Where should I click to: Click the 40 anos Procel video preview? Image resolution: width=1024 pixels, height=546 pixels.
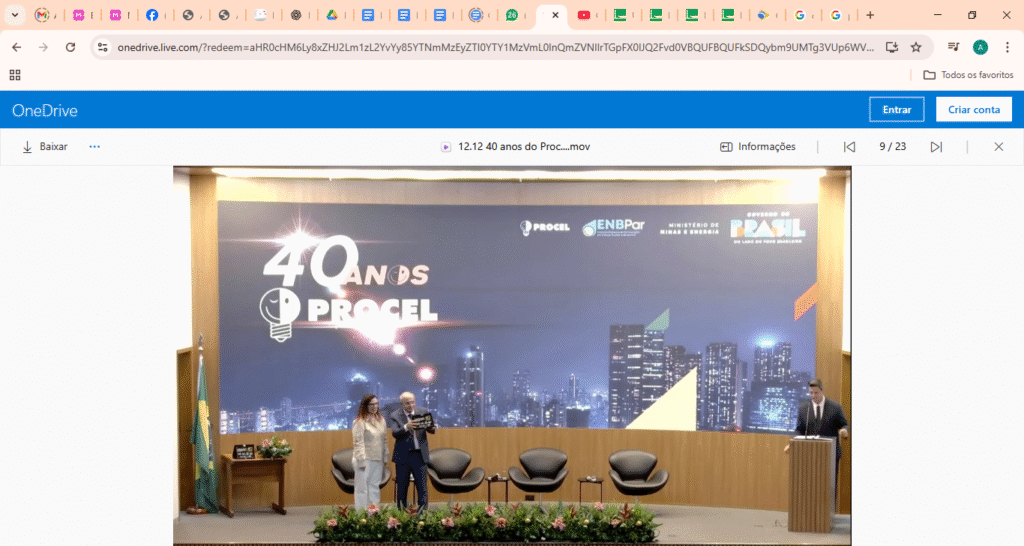point(512,355)
